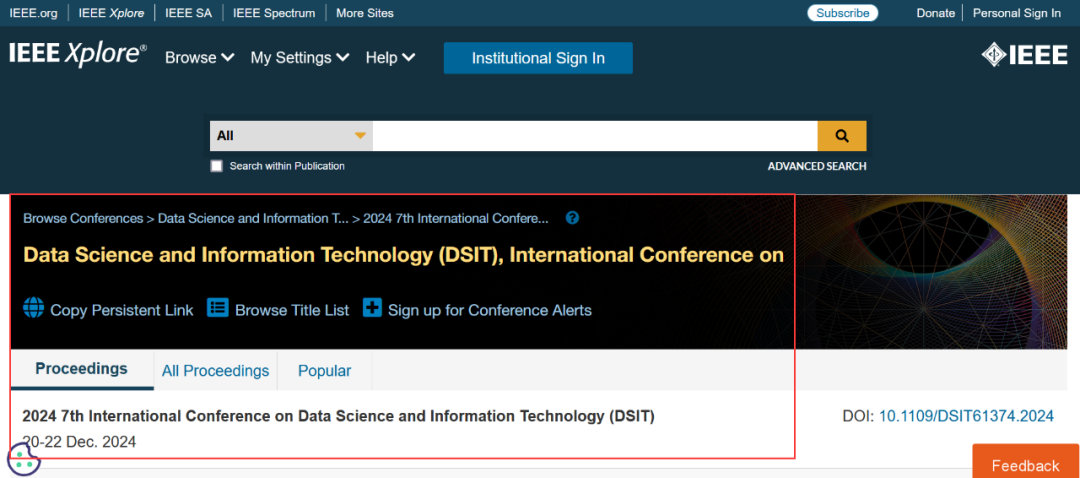Click inside the main search text field

(594, 136)
